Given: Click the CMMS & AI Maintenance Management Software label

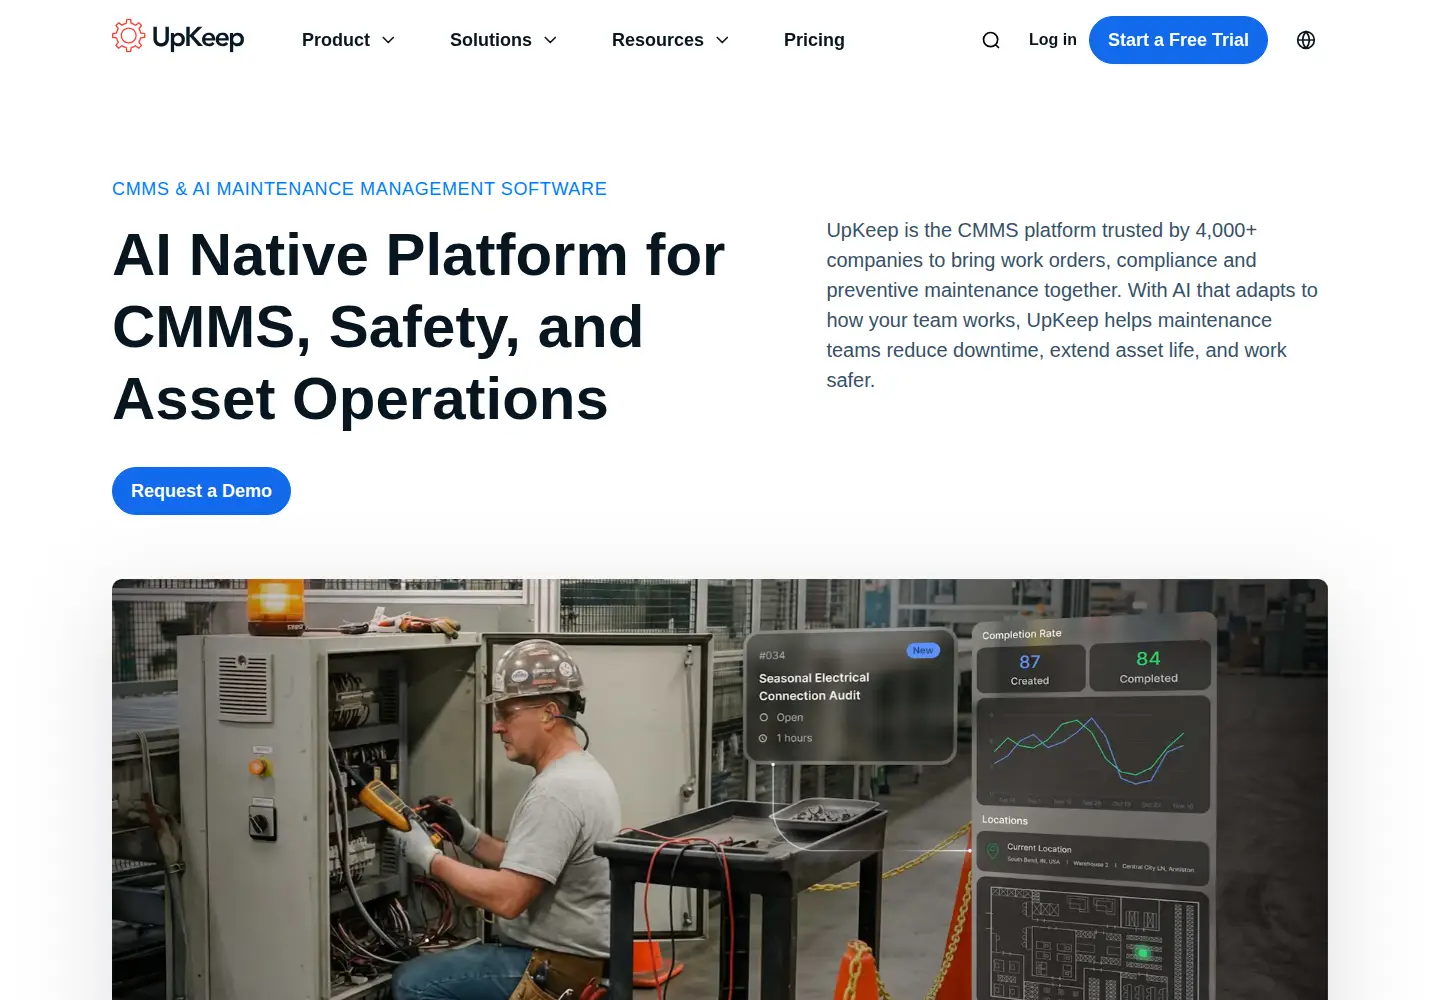Looking at the screenshot, I should (x=359, y=189).
